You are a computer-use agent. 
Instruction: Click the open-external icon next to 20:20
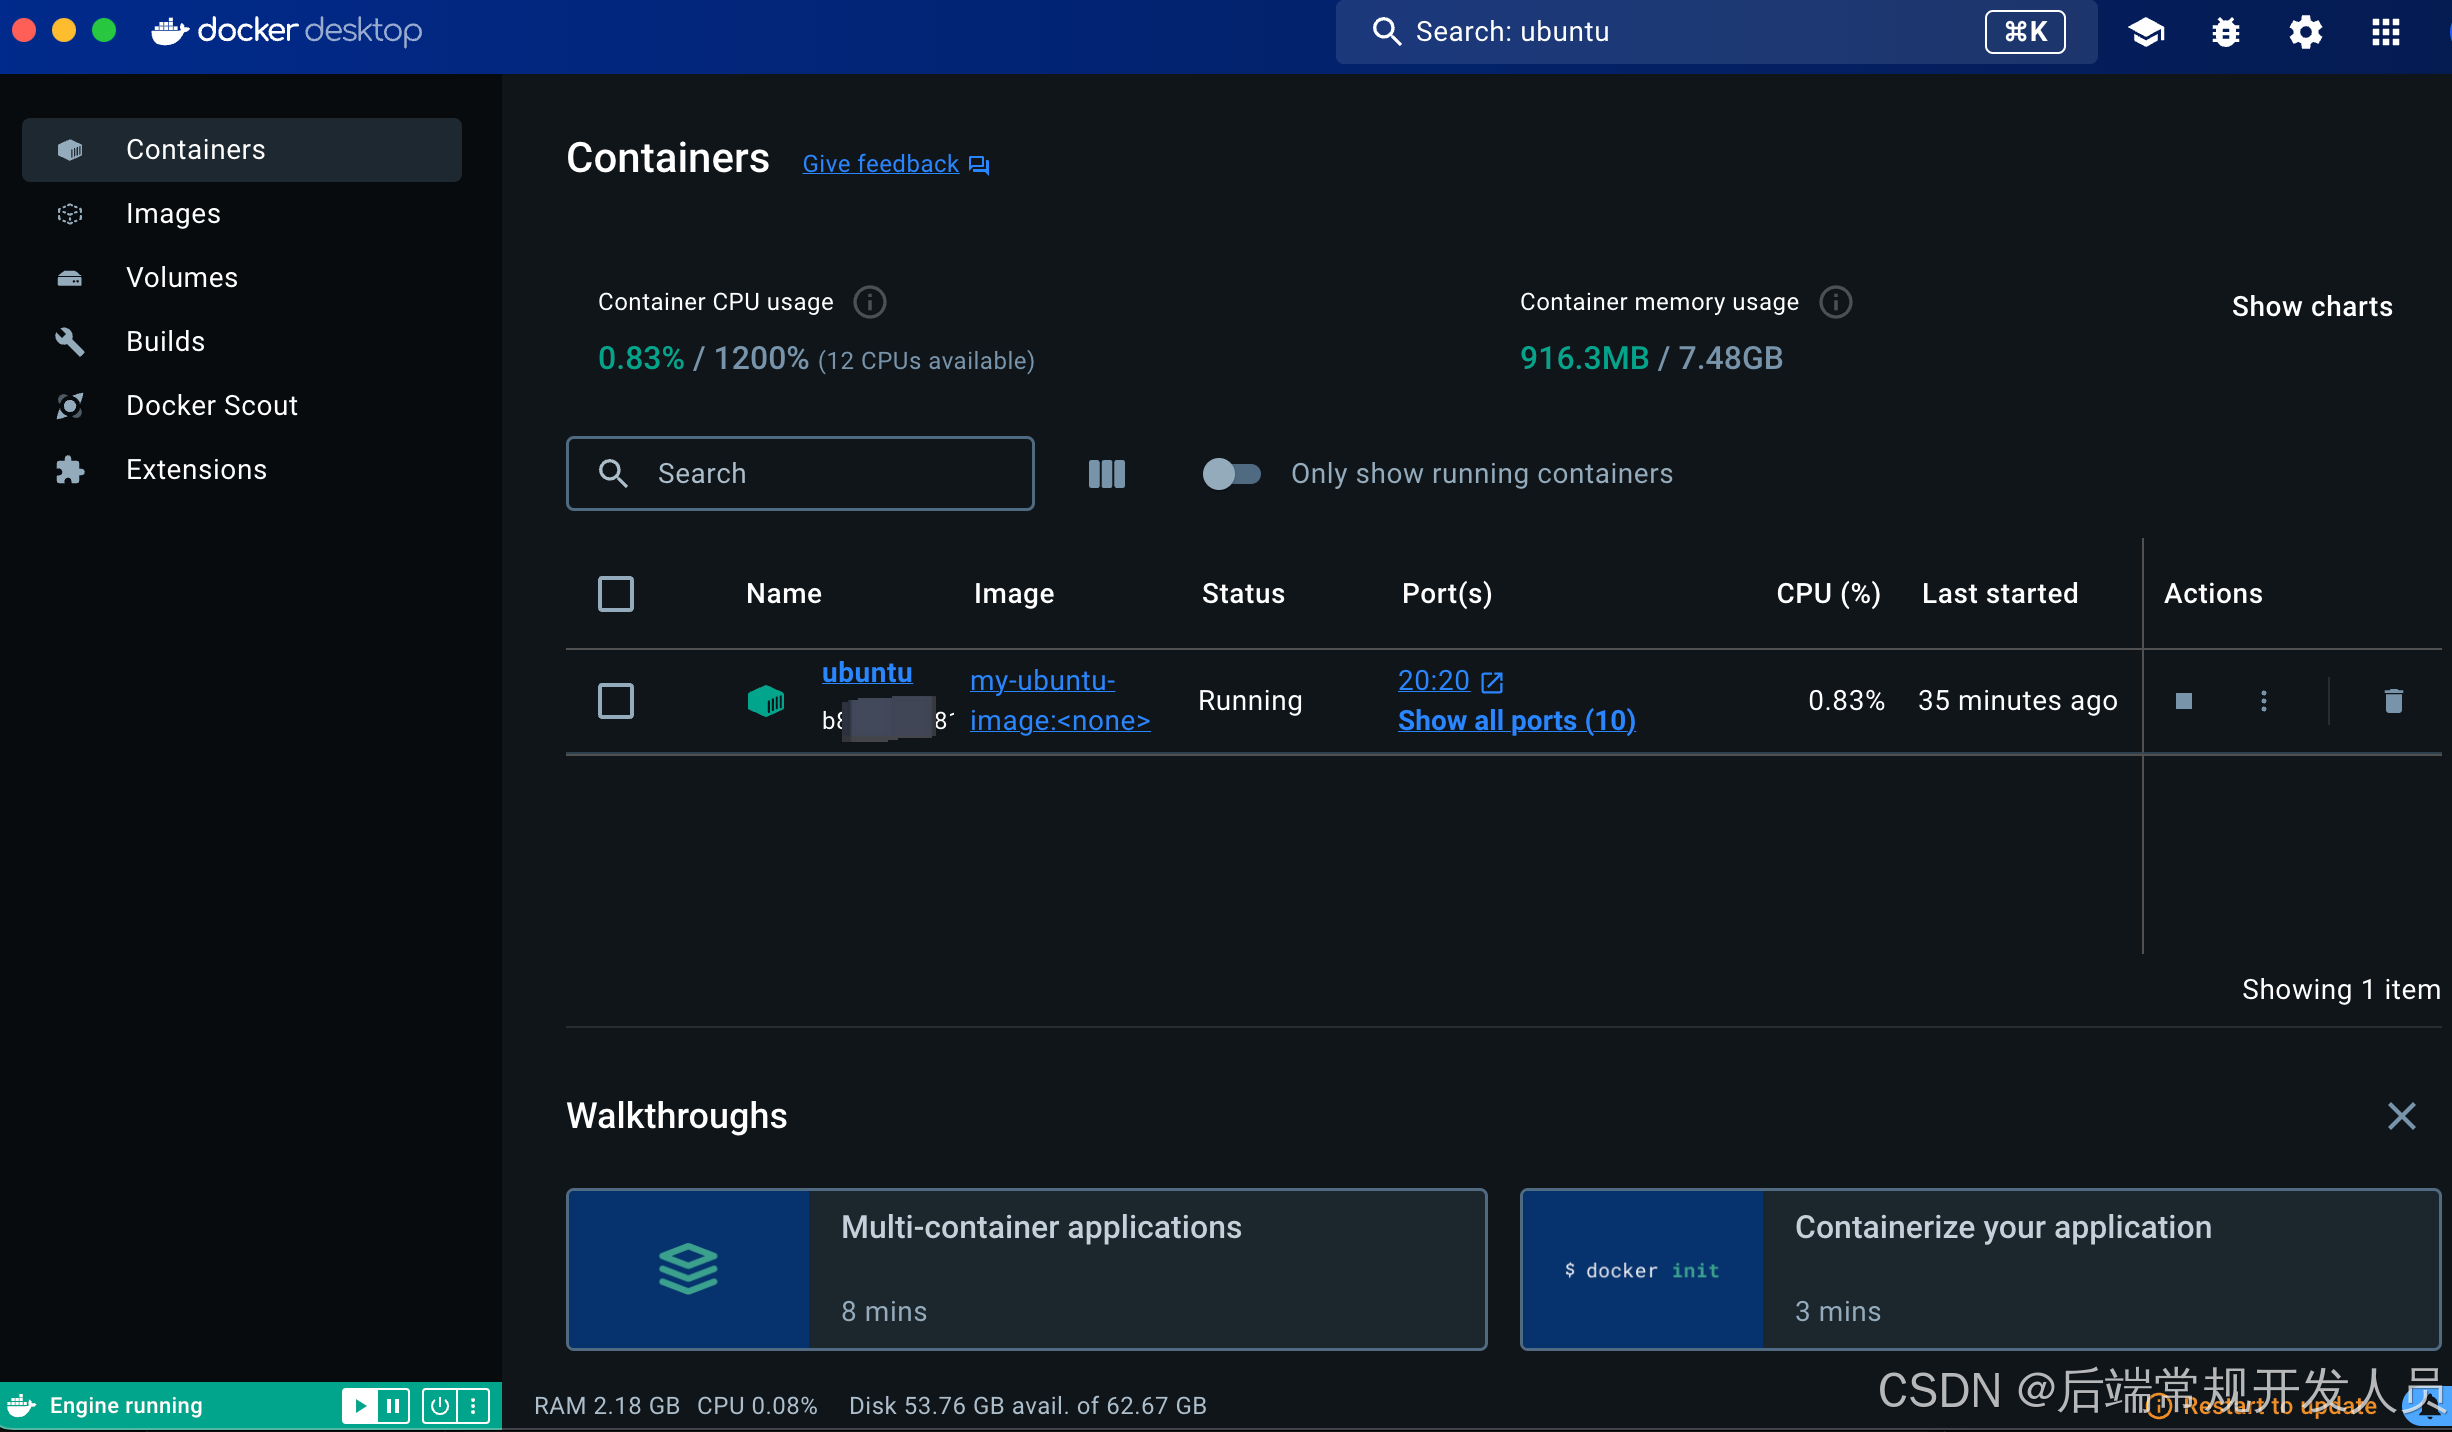tap(1492, 682)
